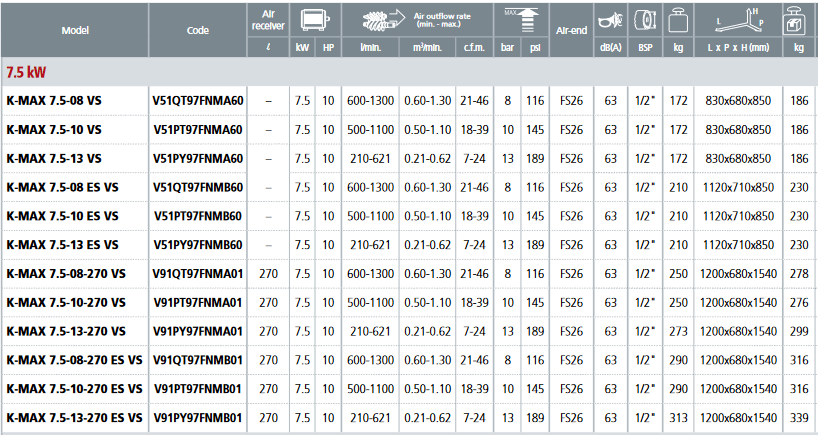
Task: Click the net weight icon above the first kg column
Action: [x=678, y=21]
